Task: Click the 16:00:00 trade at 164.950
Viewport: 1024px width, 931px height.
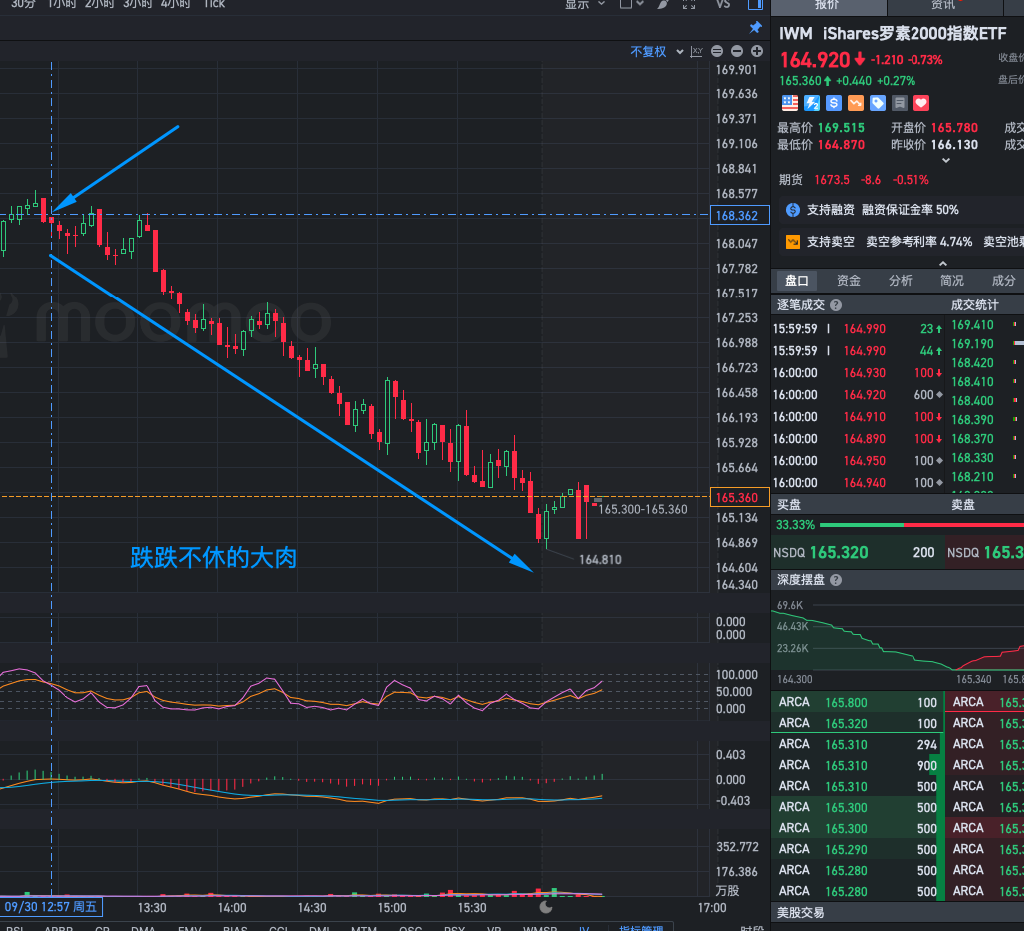Action: coord(857,461)
